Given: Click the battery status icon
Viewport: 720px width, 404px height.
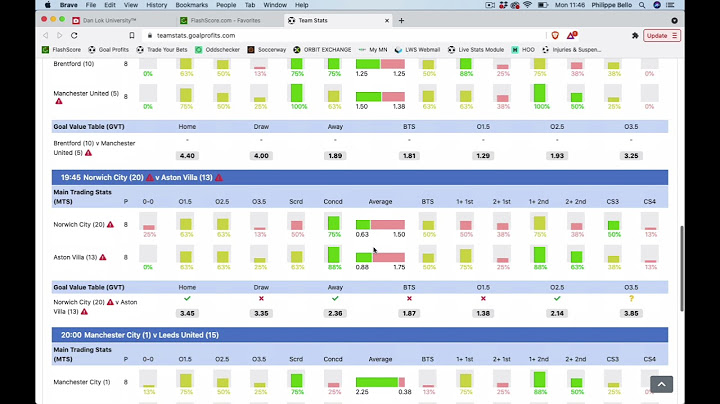Looking at the screenshot, I should 543,5.
